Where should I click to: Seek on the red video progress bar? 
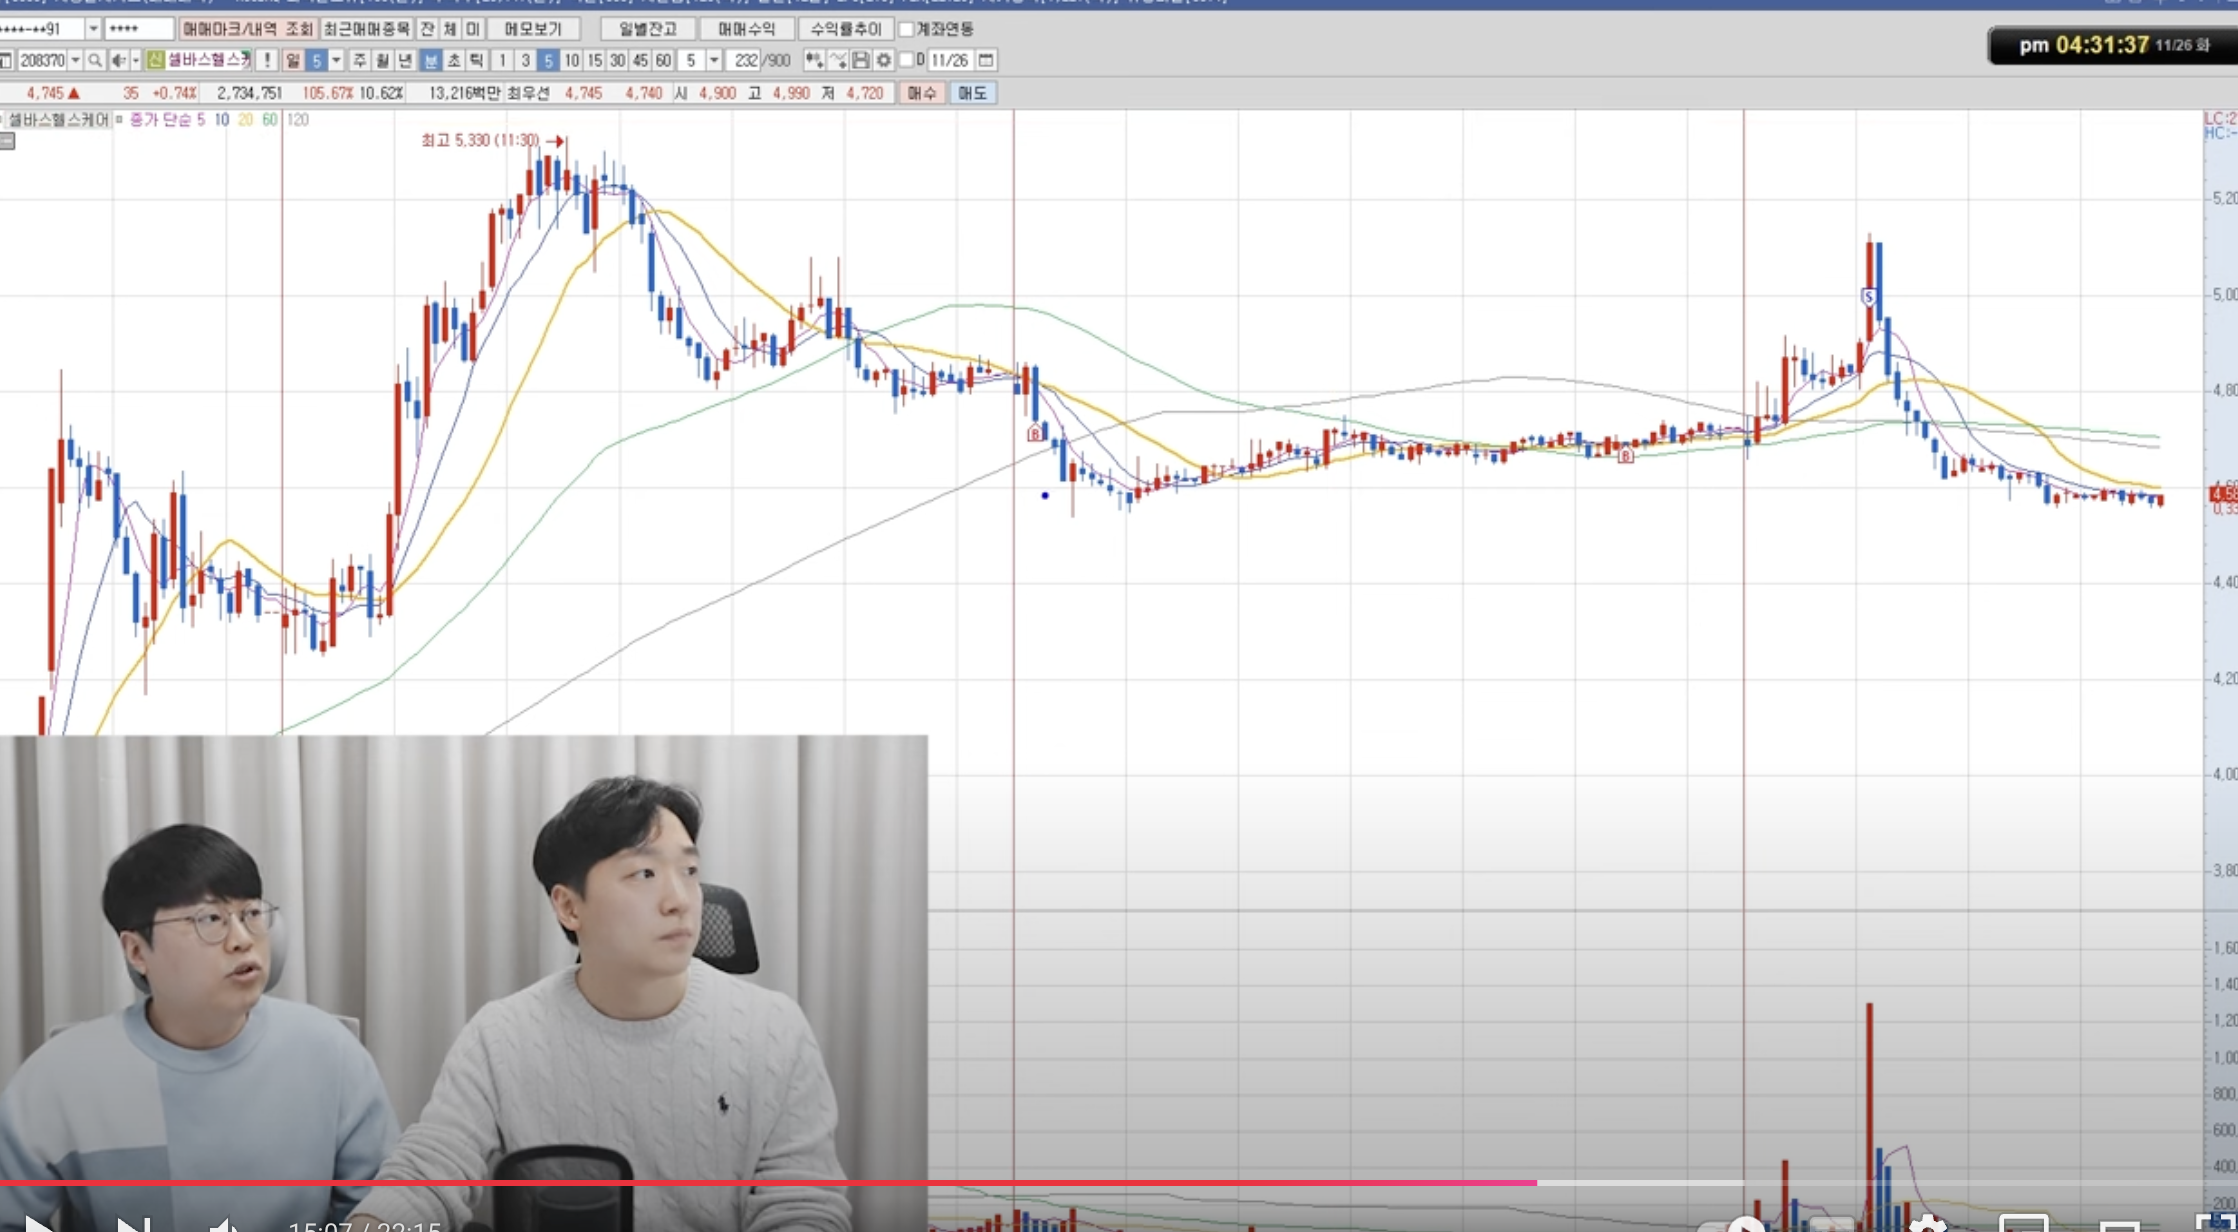[x=768, y=1183]
